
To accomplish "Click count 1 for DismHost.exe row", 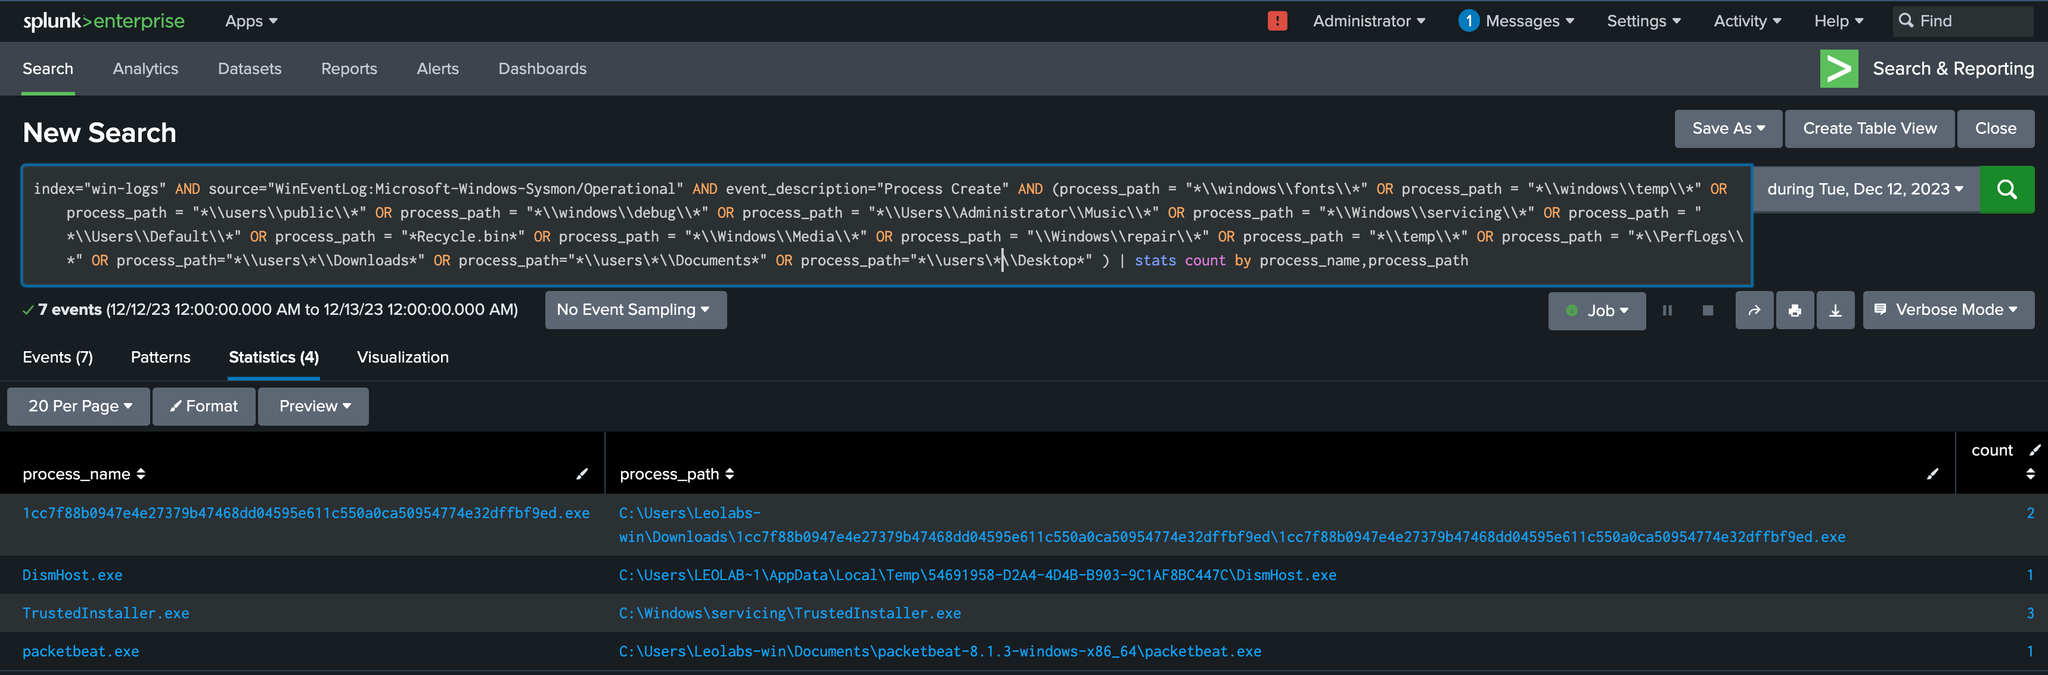I will tap(2030, 575).
